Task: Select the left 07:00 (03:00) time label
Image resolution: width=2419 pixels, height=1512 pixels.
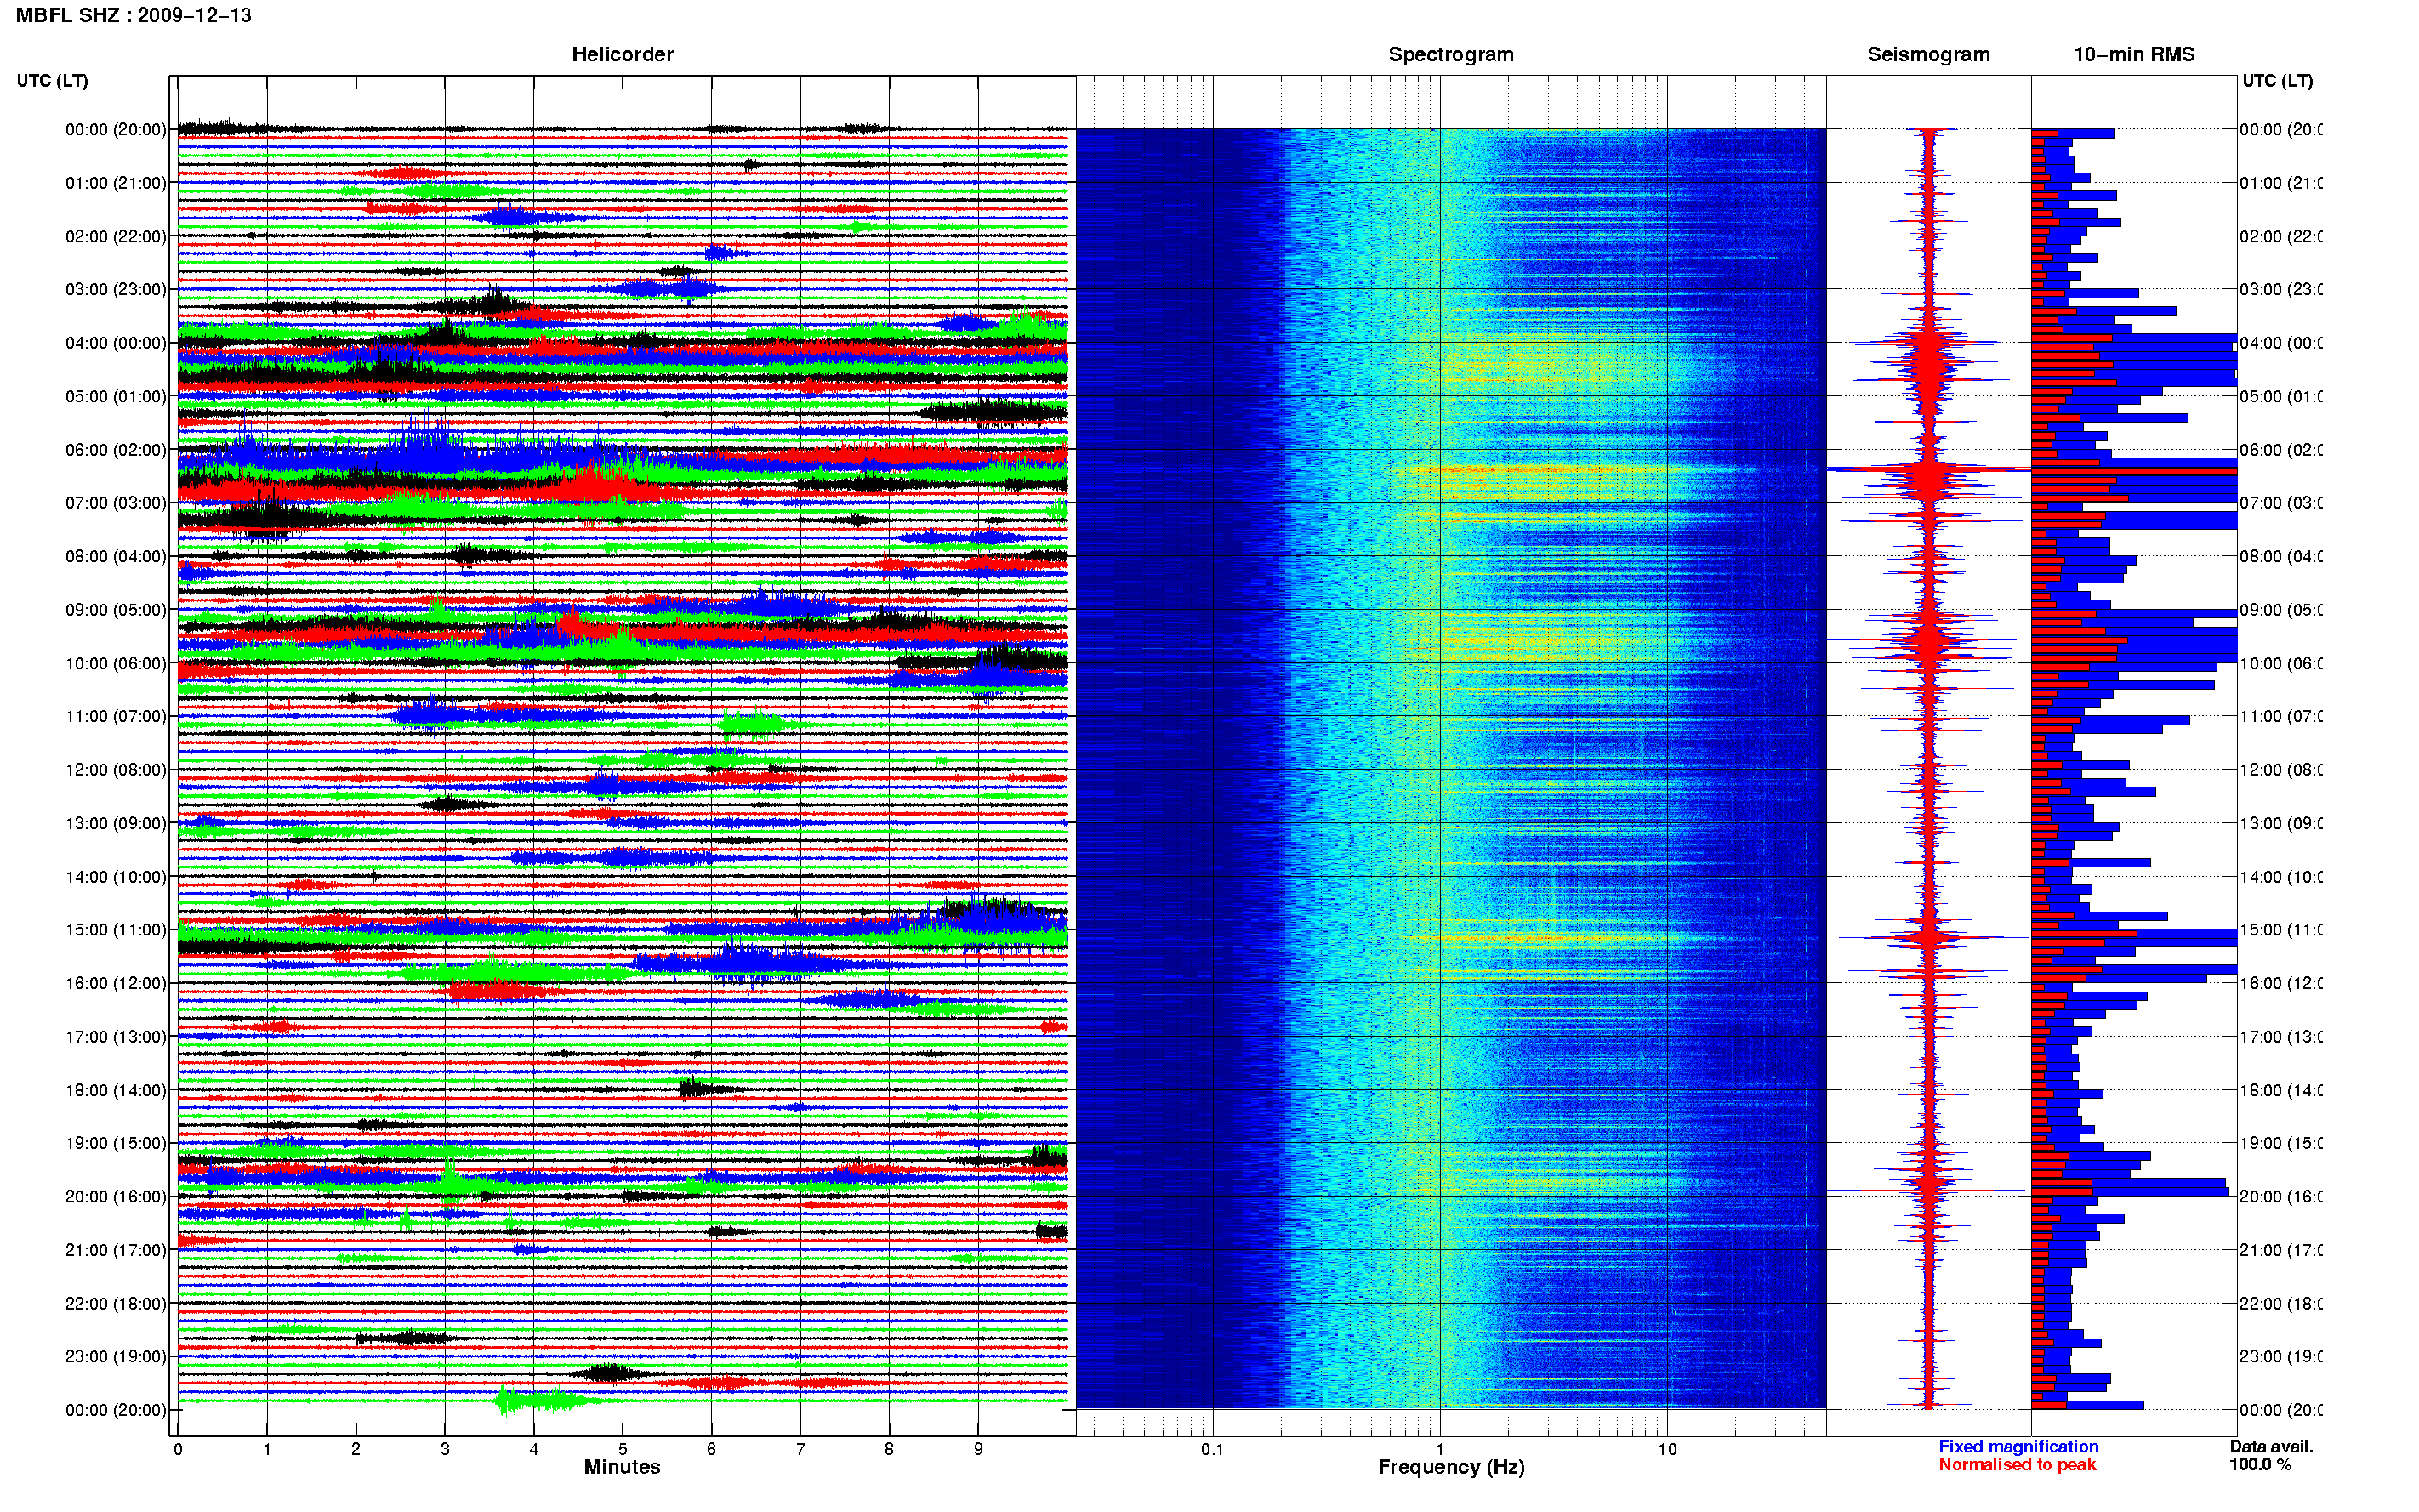Action: (116, 502)
